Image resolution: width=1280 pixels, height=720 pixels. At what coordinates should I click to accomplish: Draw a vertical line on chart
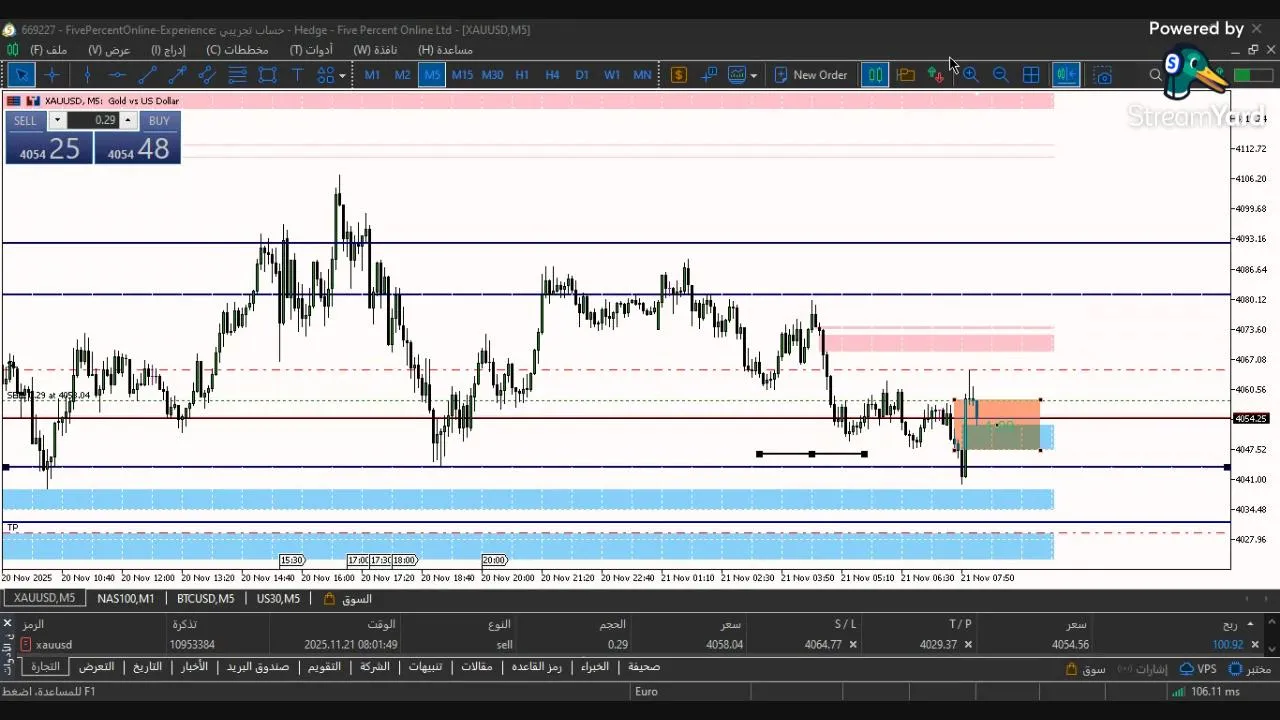click(x=87, y=75)
